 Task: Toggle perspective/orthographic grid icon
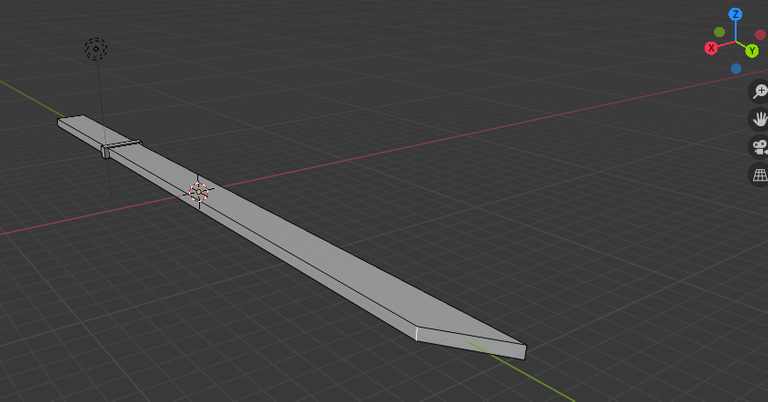(759, 175)
